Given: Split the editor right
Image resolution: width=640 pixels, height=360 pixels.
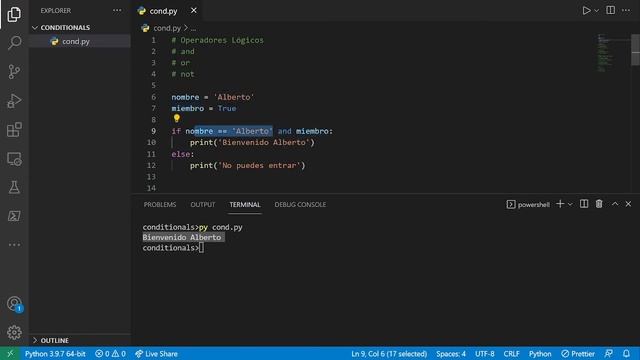Looking at the screenshot, I should (610, 11).
